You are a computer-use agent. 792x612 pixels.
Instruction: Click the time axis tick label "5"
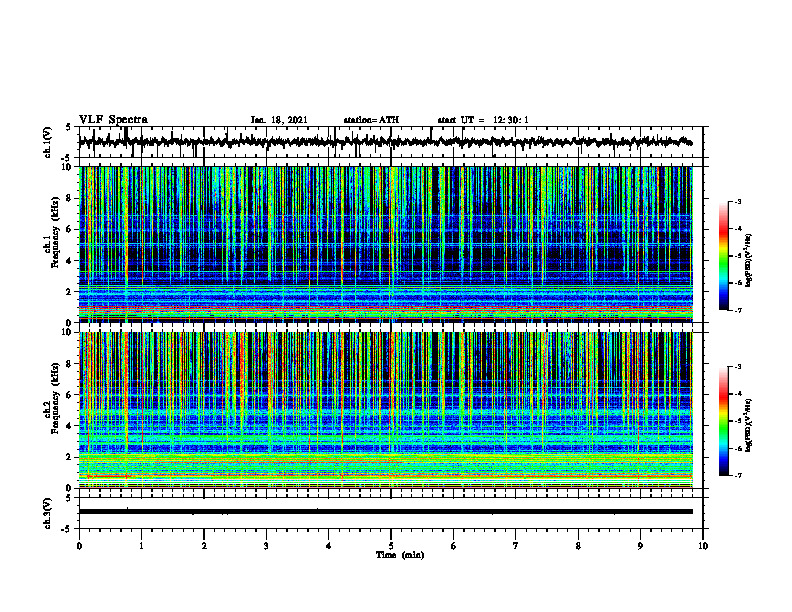tap(391, 546)
